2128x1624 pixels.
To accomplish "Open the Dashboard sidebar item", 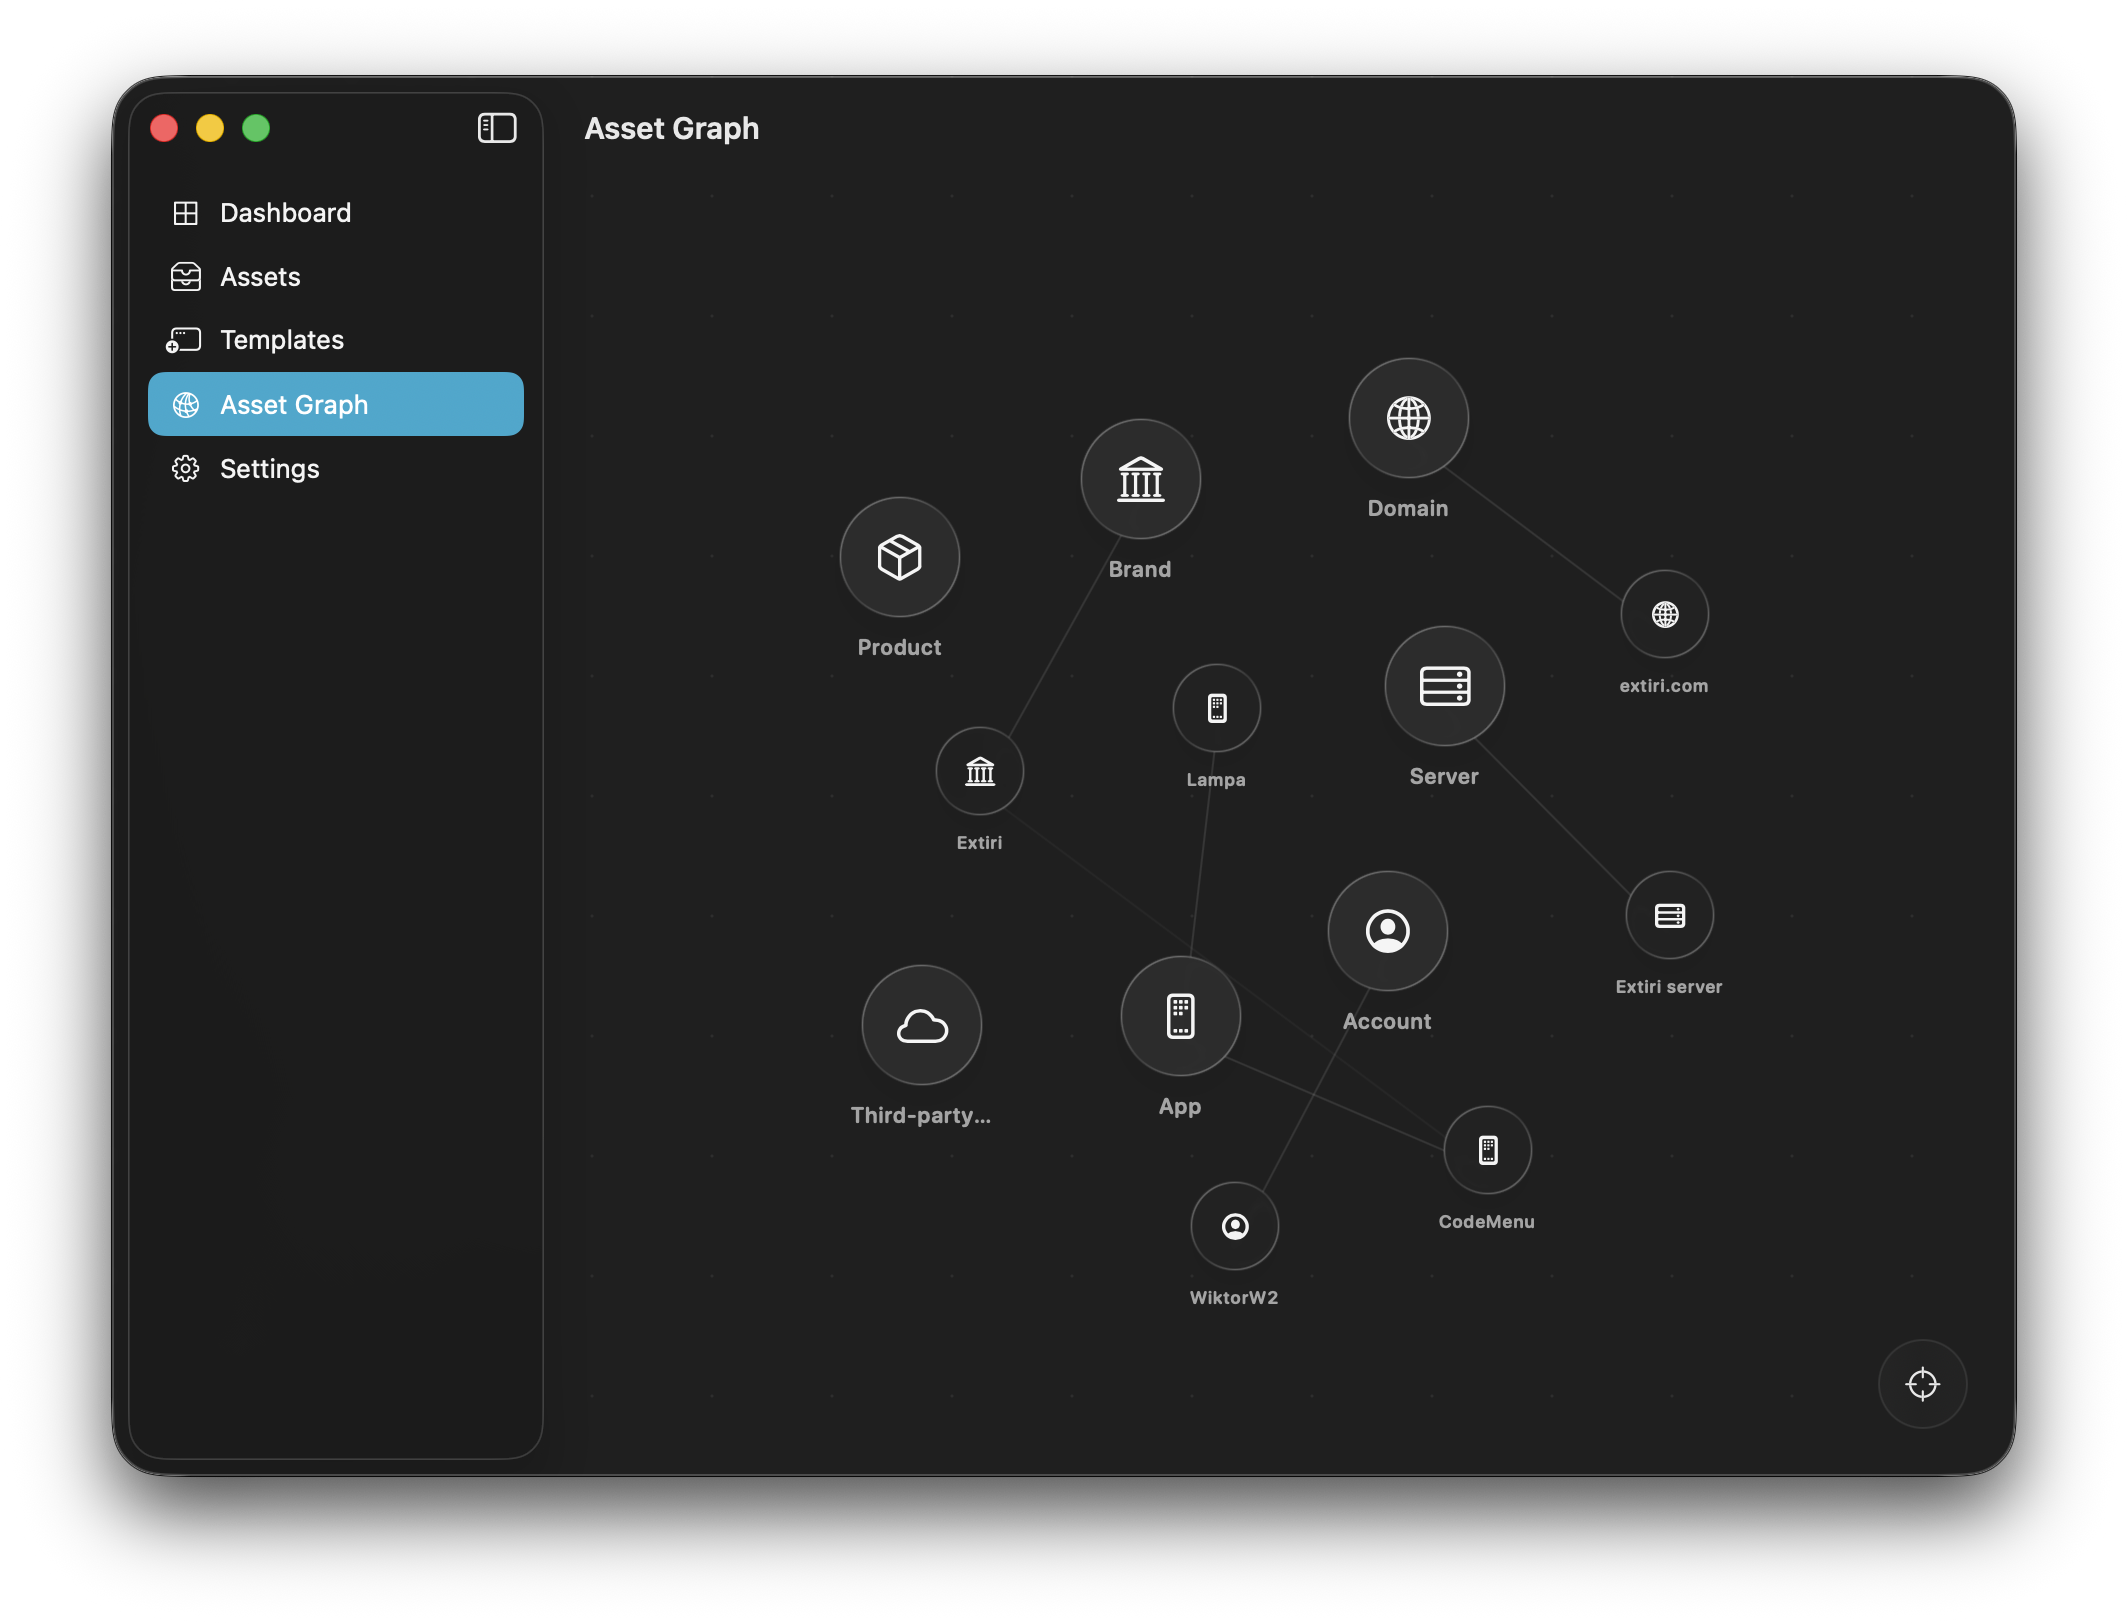I will [x=285, y=213].
